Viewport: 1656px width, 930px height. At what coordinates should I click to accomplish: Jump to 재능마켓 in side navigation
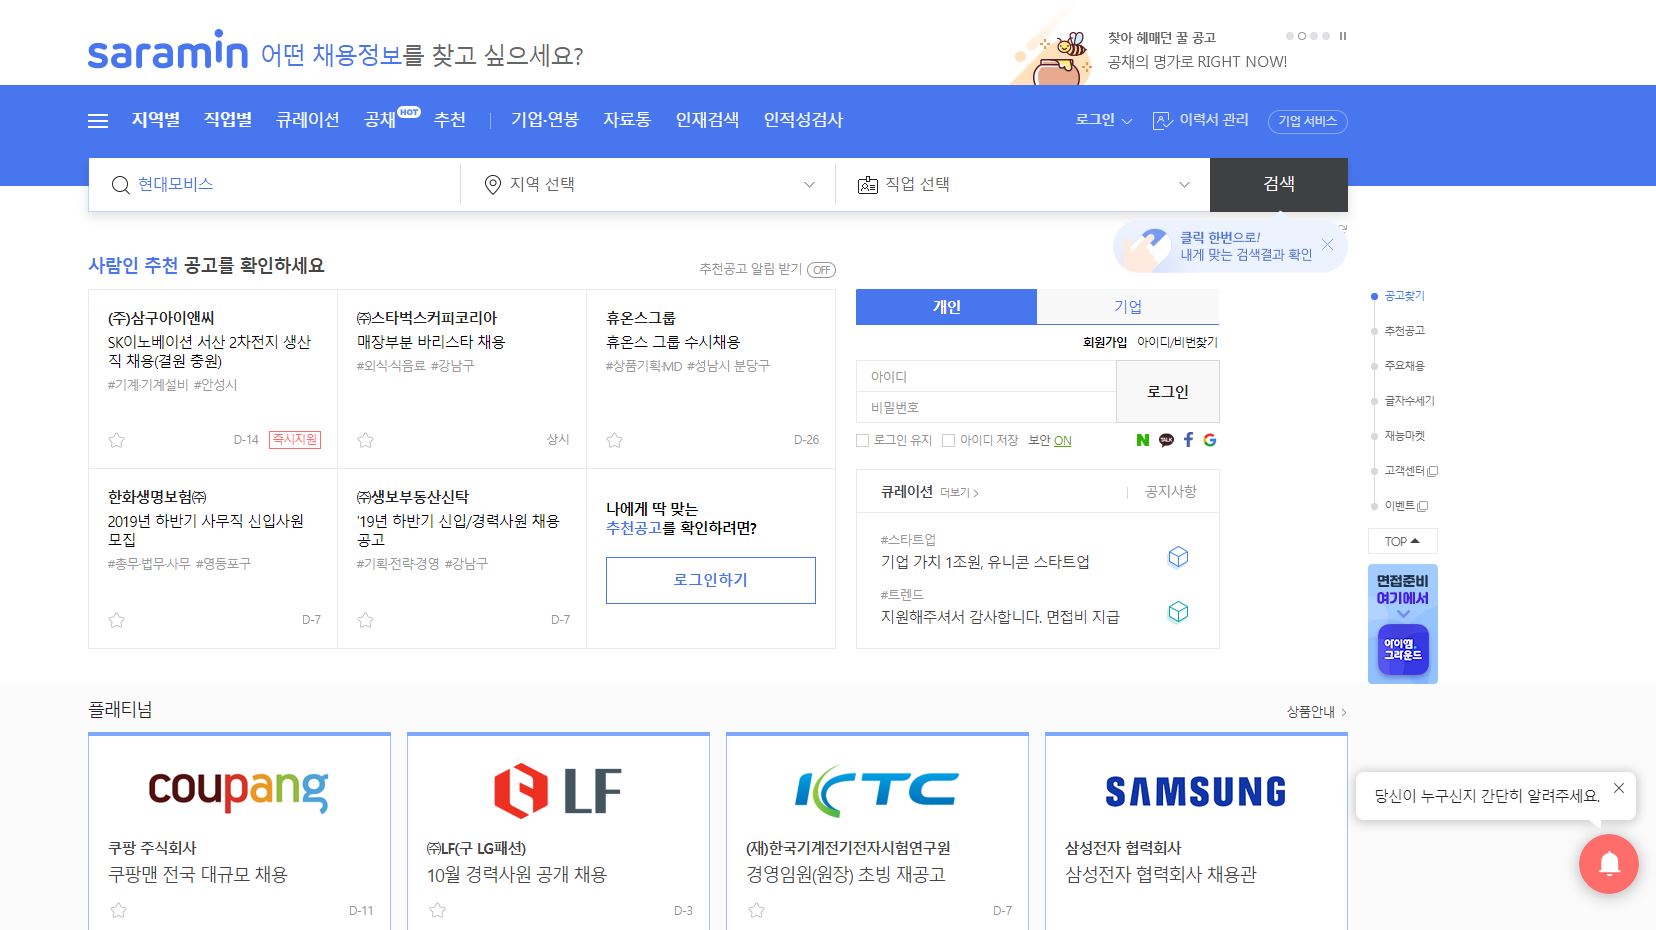tap(1404, 436)
